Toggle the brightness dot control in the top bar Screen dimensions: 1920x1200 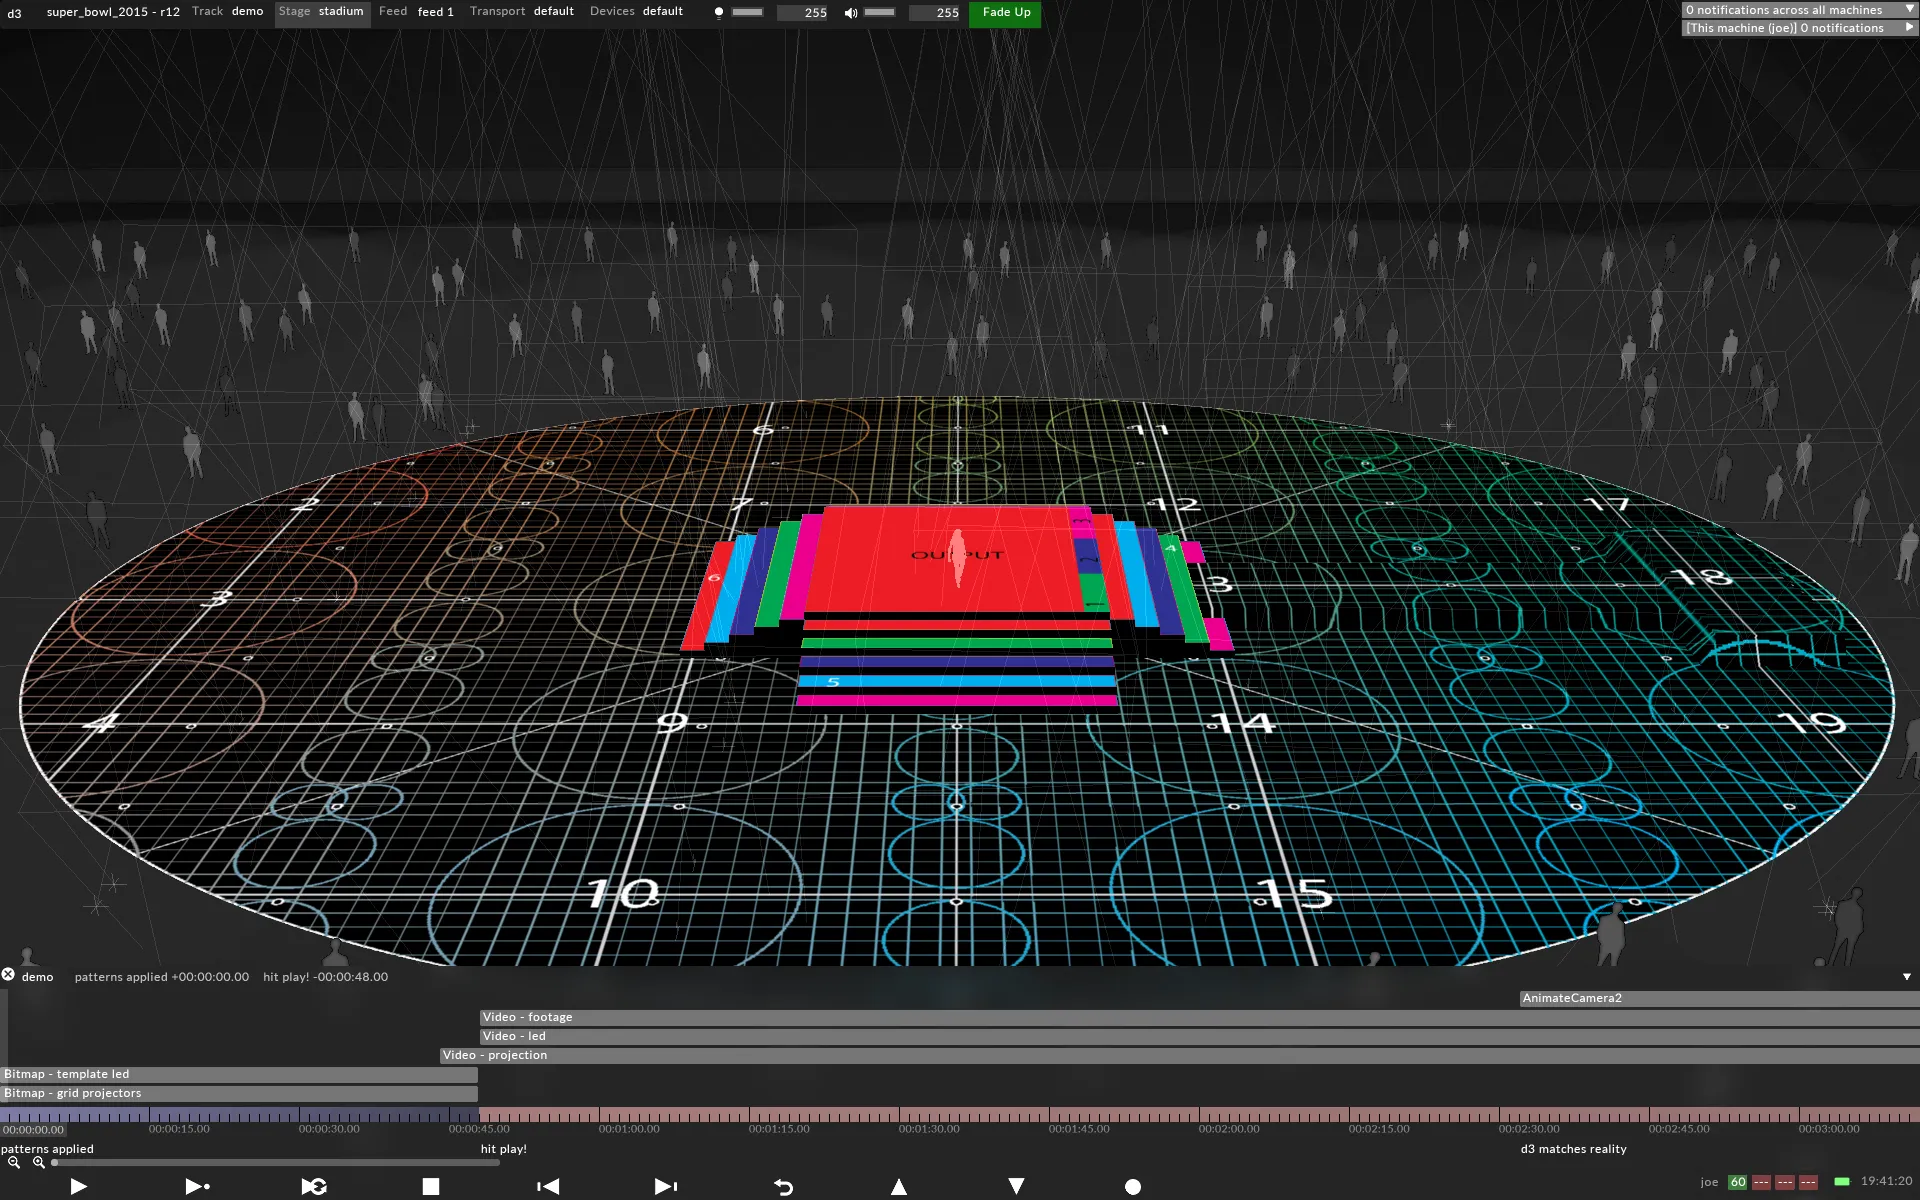click(719, 11)
